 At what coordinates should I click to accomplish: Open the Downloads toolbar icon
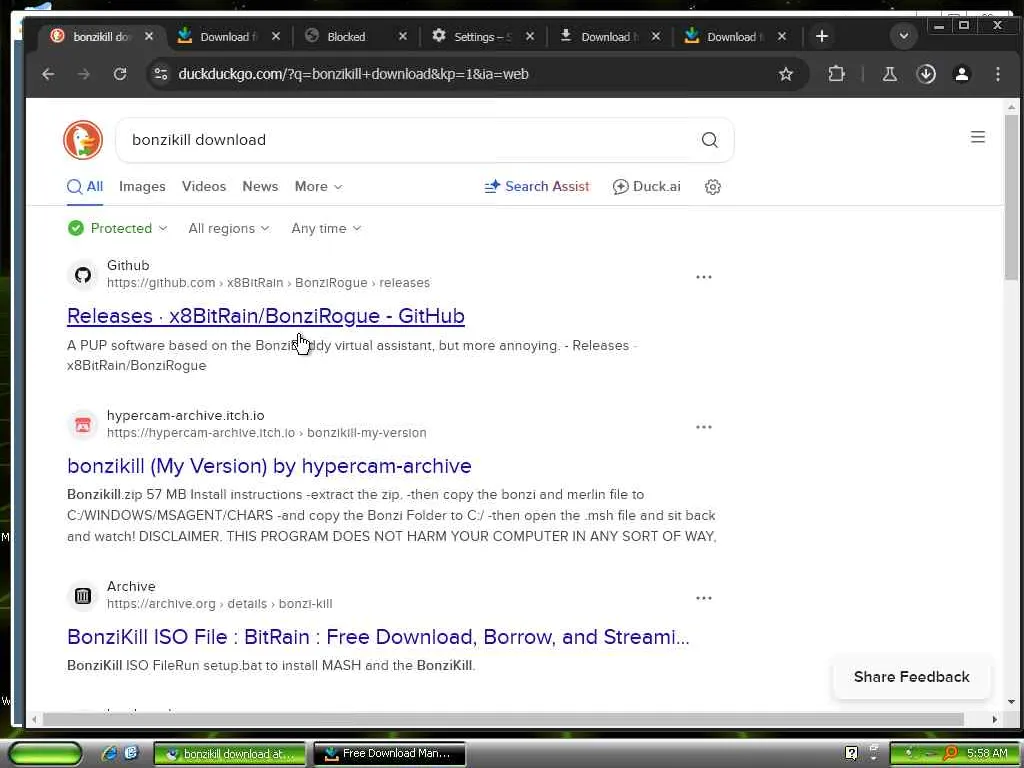point(926,74)
